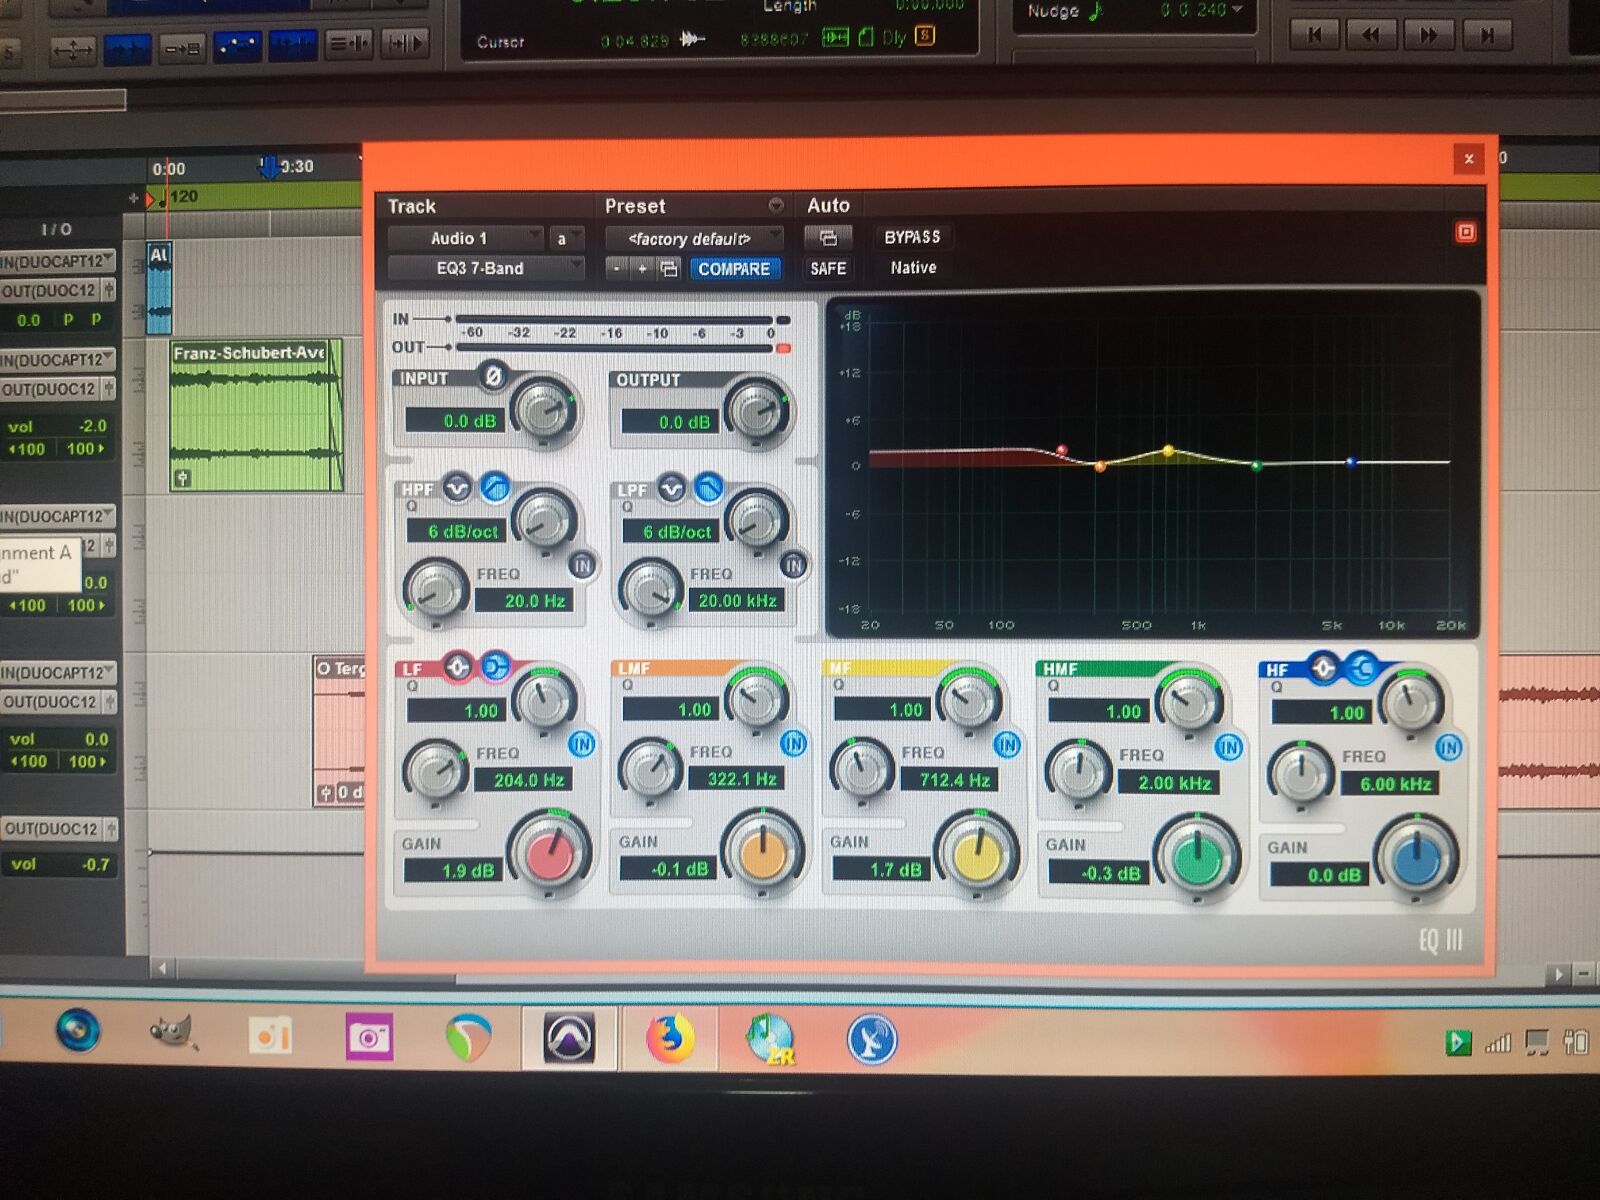The image size is (1600, 1200).
Task: Click the HF FREQ 6.00 kHz field
Action: coord(1390,783)
